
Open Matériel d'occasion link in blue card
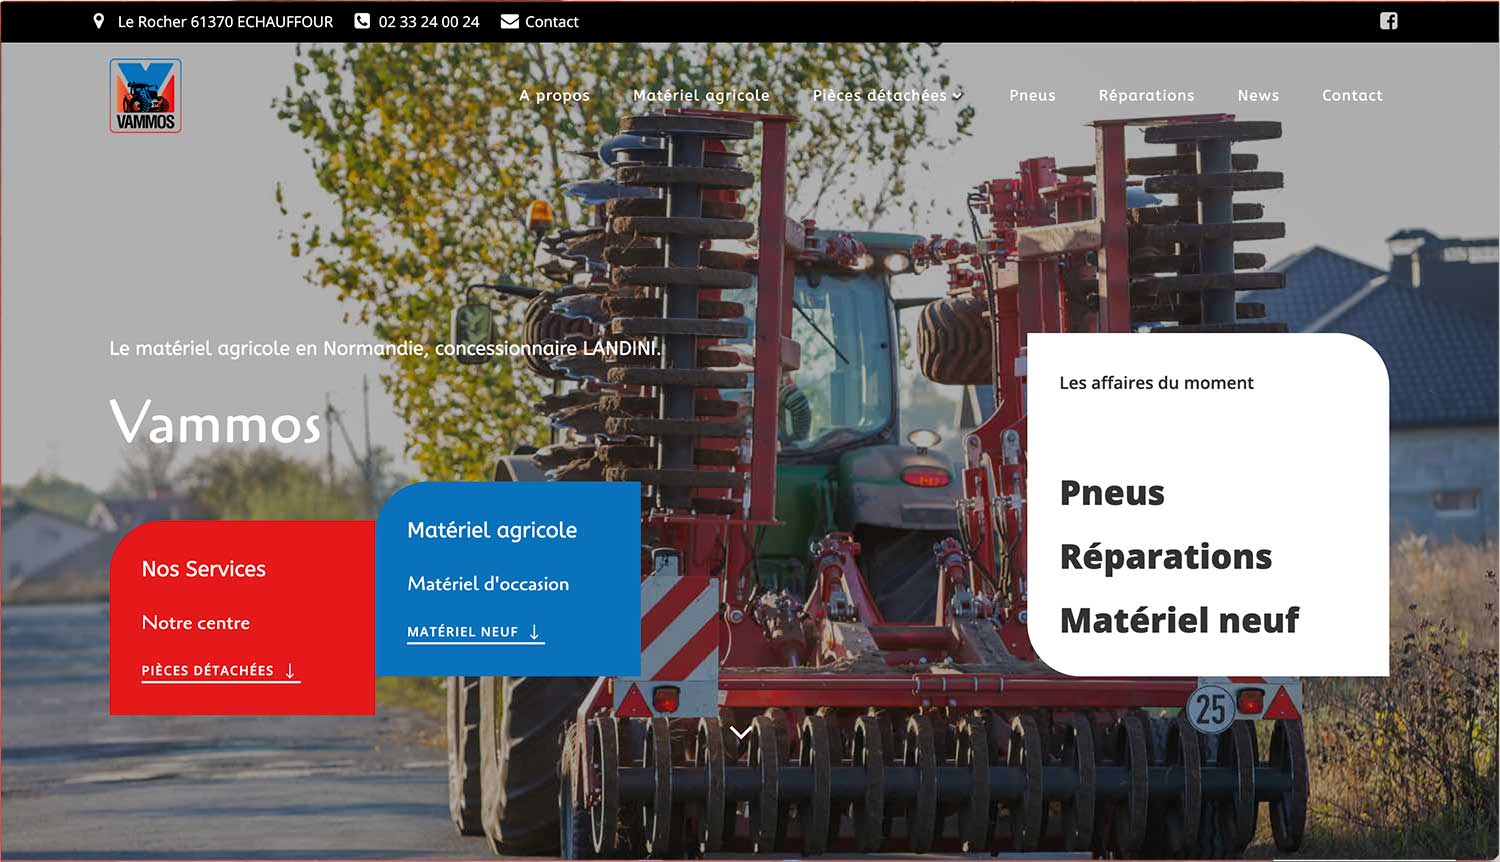[488, 584]
